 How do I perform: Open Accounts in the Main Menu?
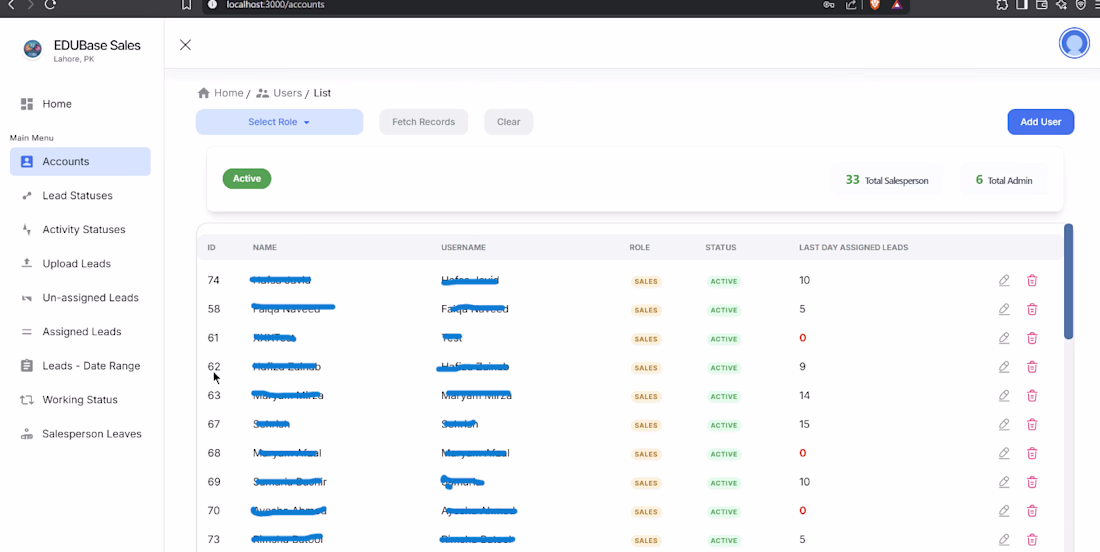[80, 161]
